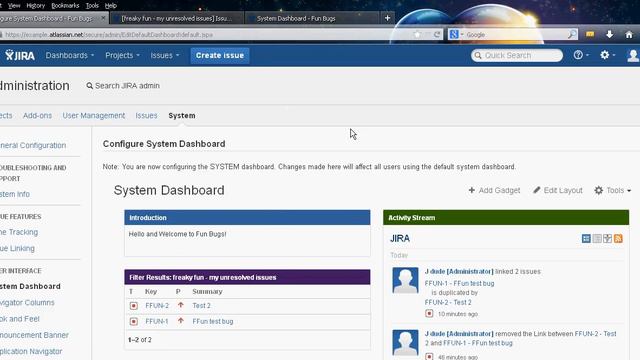Image resolution: width=640 pixels, height=360 pixels.
Task: Open the user profile avatar menu
Action: [x=633, y=55]
